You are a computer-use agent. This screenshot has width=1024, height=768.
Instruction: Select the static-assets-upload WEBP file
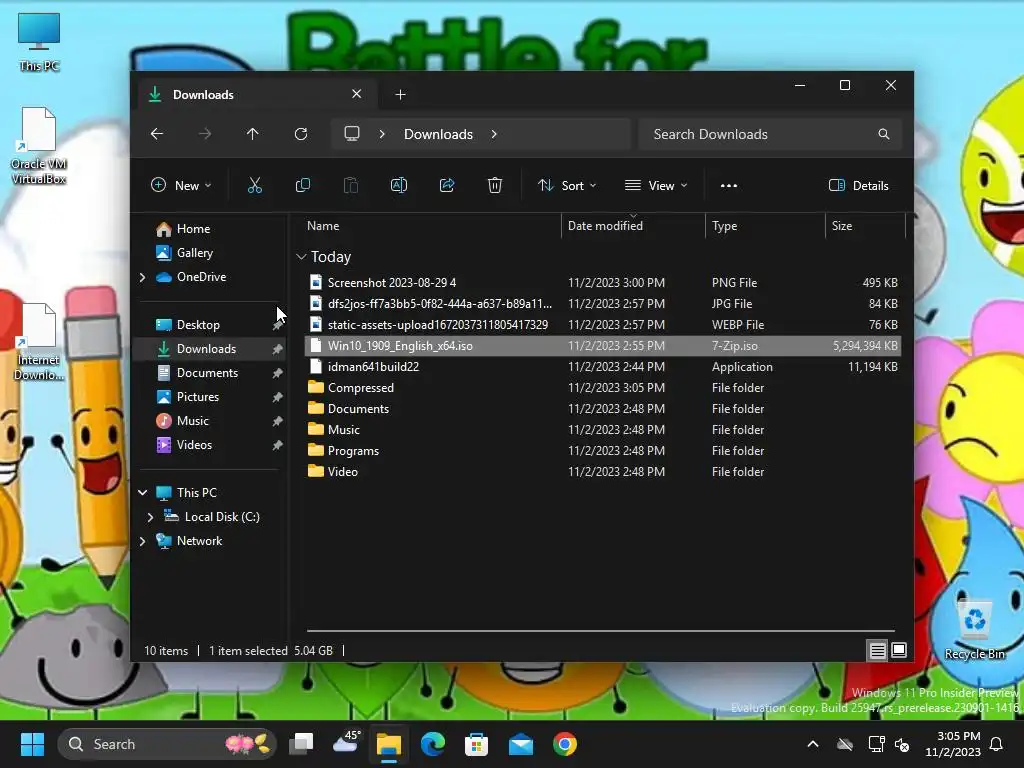(603, 325)
